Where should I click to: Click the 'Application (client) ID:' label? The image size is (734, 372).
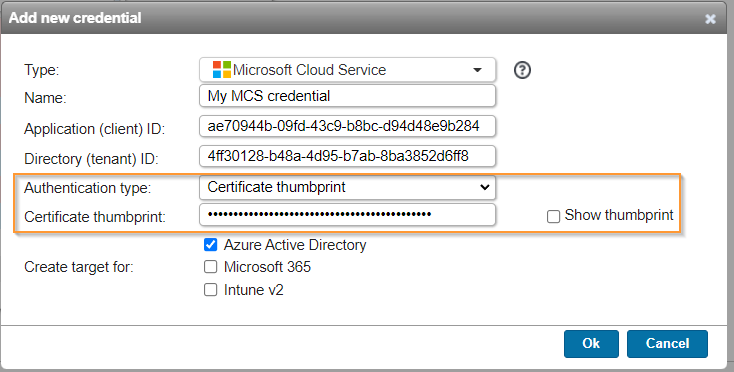coord(95,129)
